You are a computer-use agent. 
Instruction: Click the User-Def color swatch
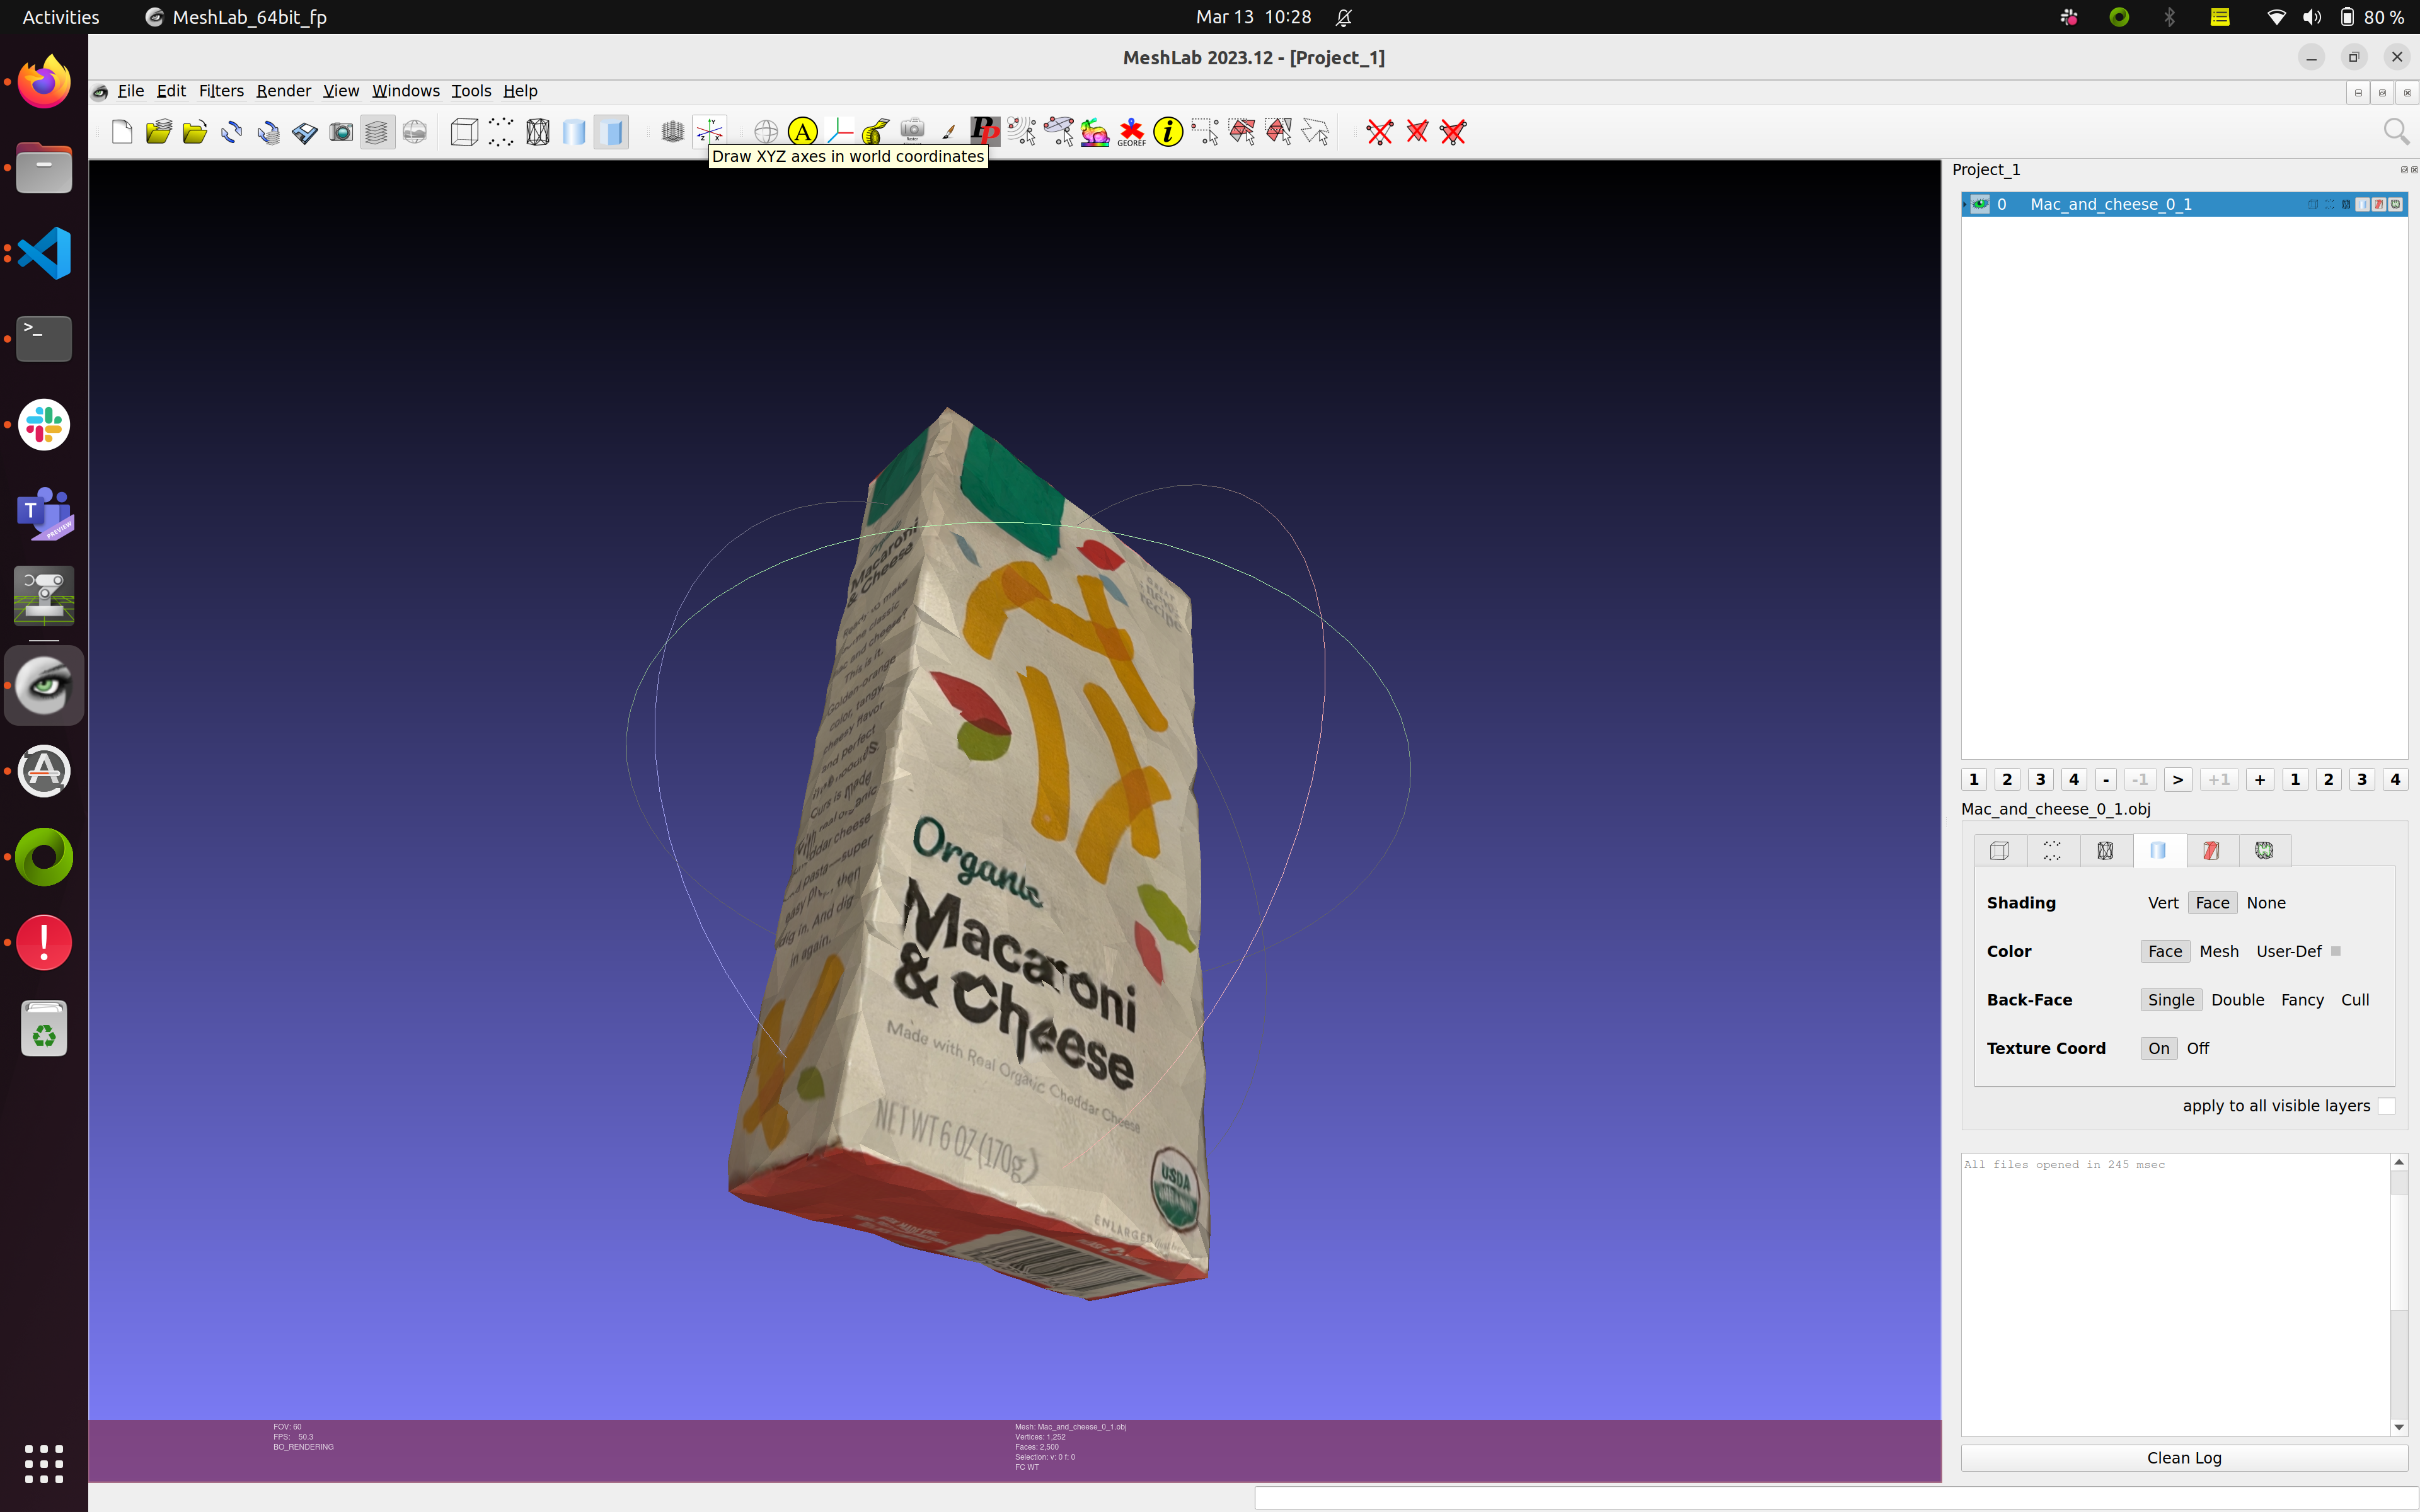[2336, 951]
